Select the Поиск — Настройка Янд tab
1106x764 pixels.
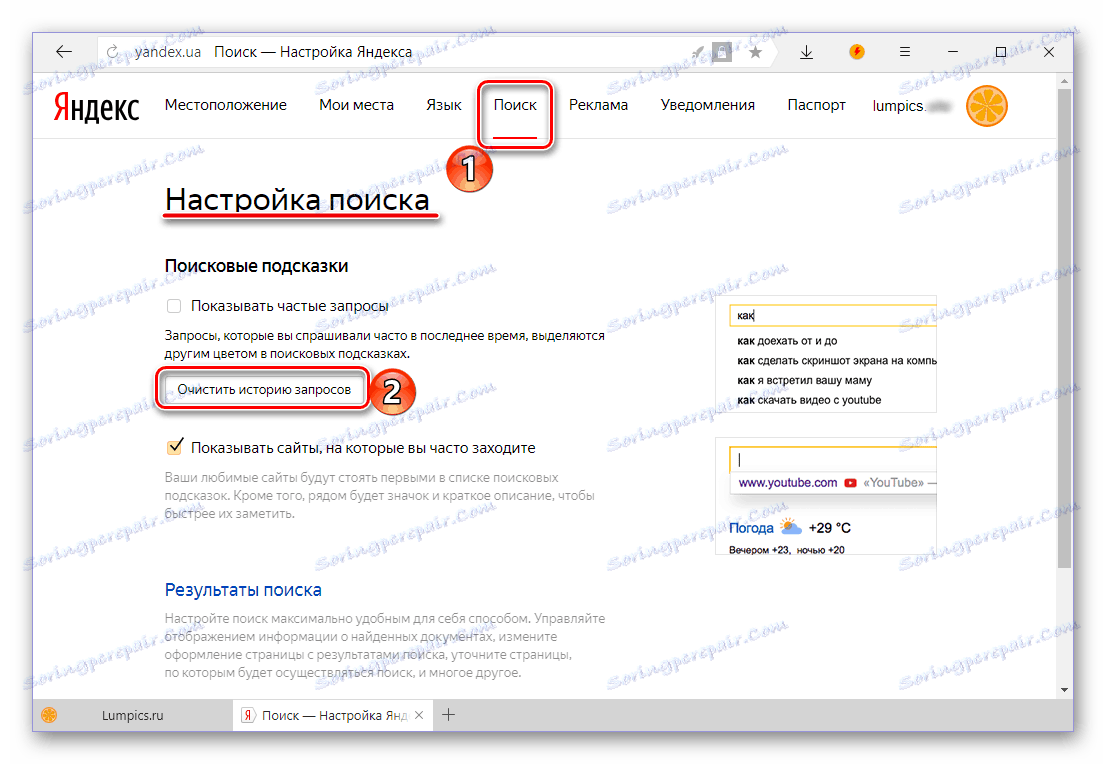tap(334, 715)
